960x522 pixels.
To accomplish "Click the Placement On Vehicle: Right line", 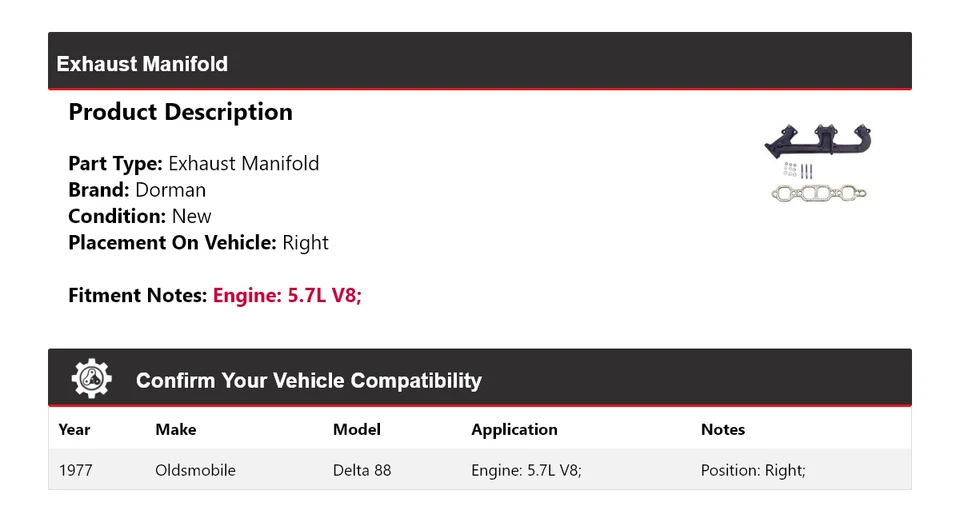I will pos(198,242).
